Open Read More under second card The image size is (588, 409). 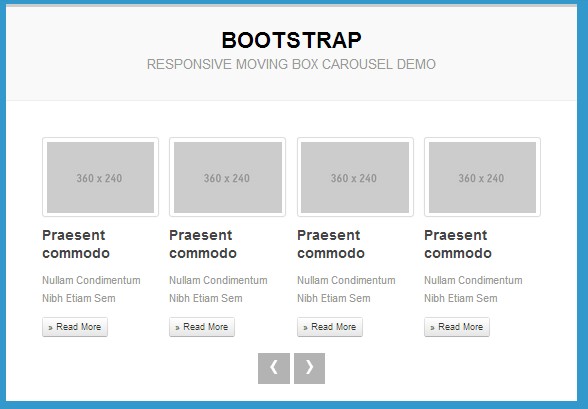point(202,327)
